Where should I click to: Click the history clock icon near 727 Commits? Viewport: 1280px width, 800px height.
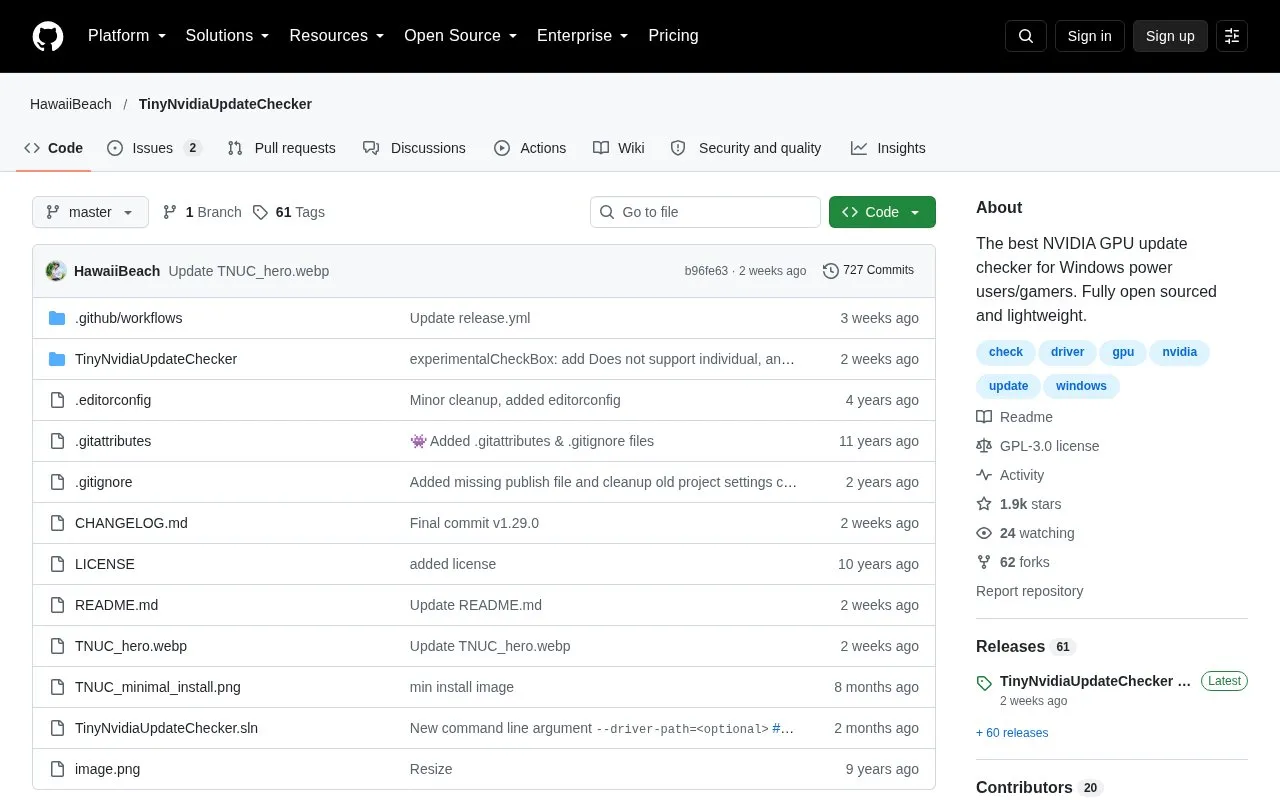click(831, 270)
